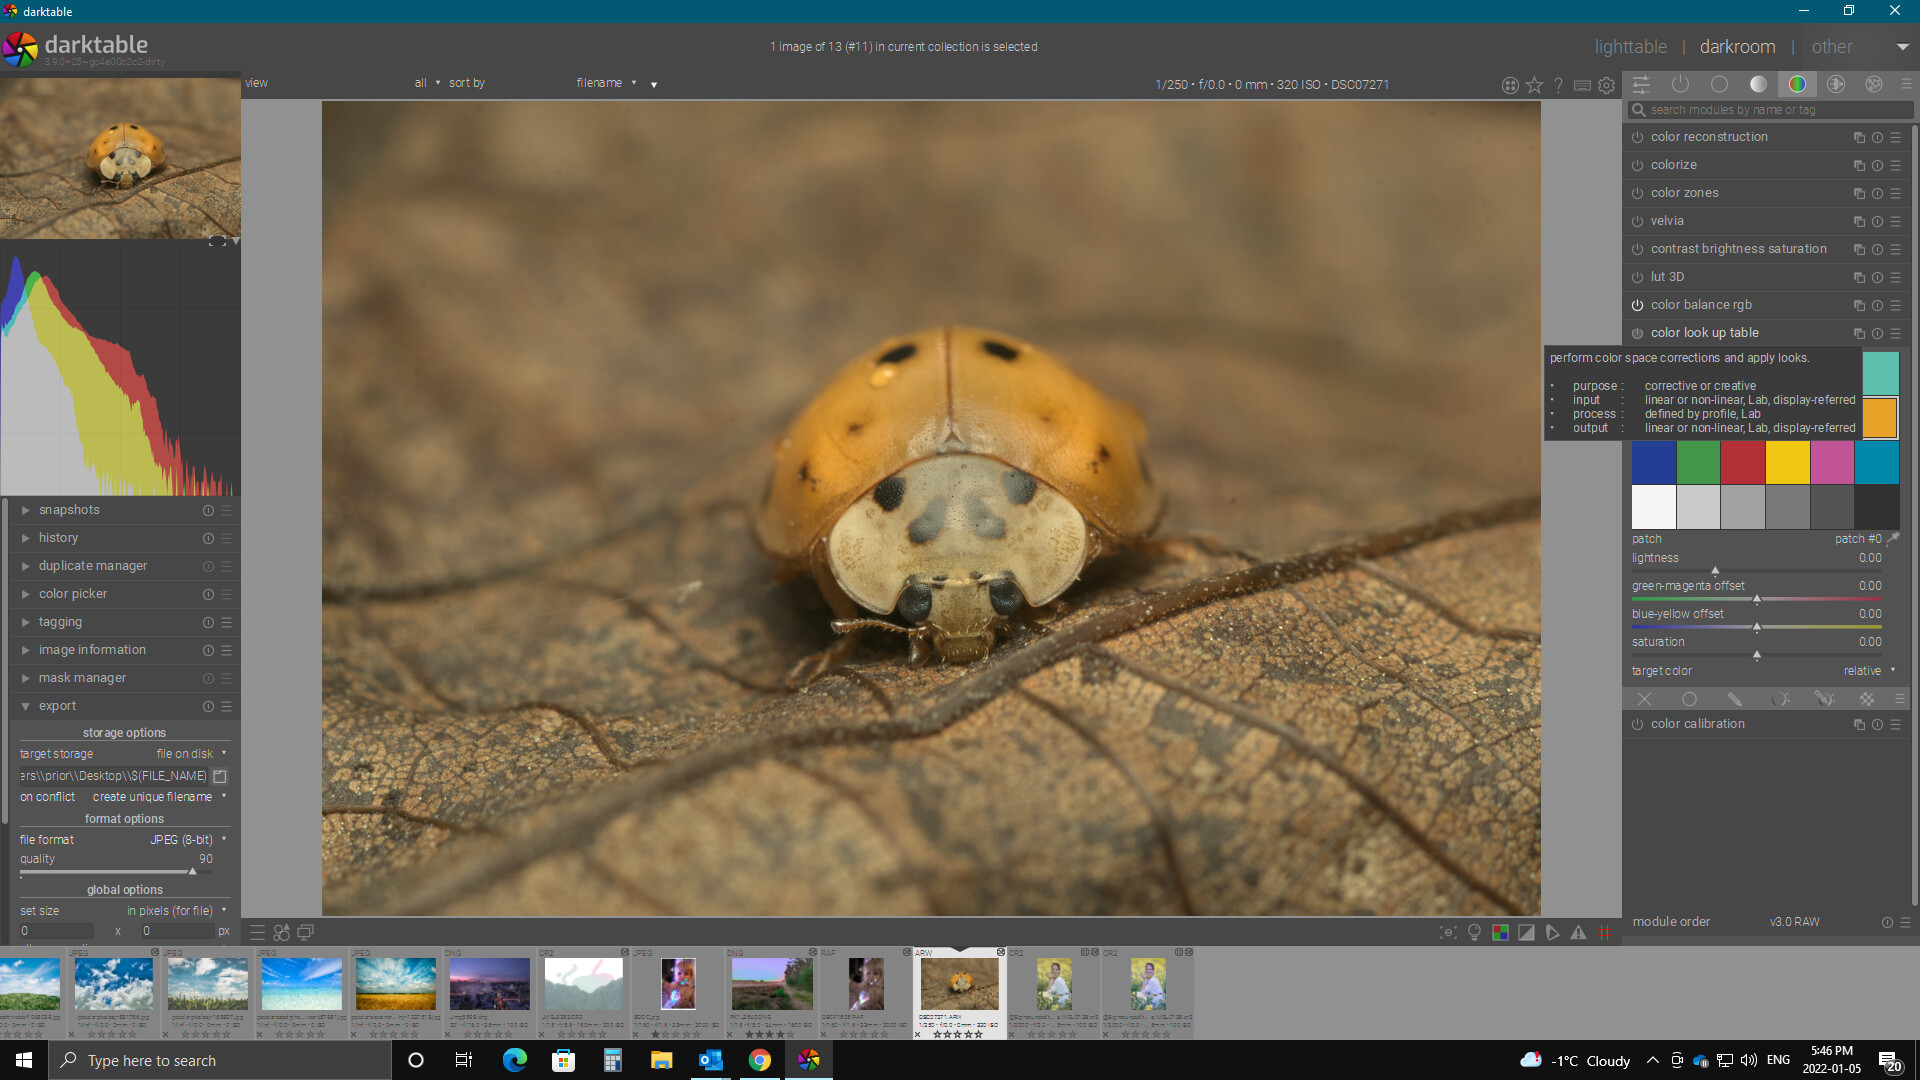
Task: Open the quick access panel tab icon
Action: [x=1641, y=85]
